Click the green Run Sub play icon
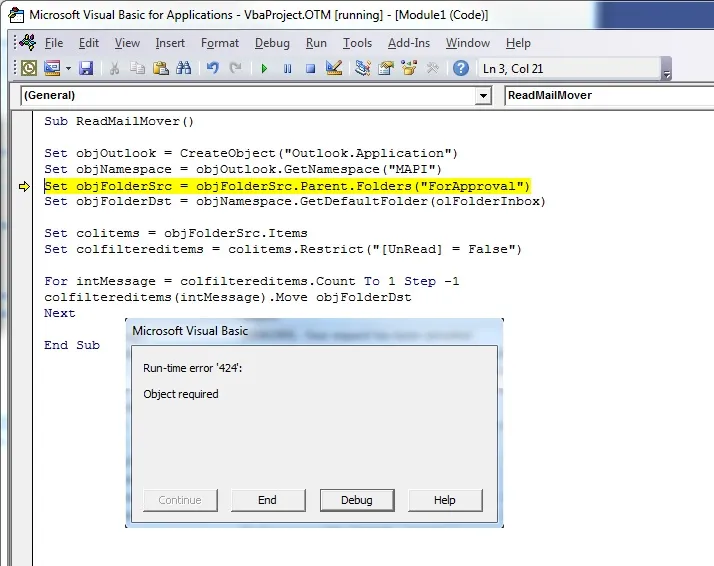This screenshot has width=714, height=566. (264, 69)
